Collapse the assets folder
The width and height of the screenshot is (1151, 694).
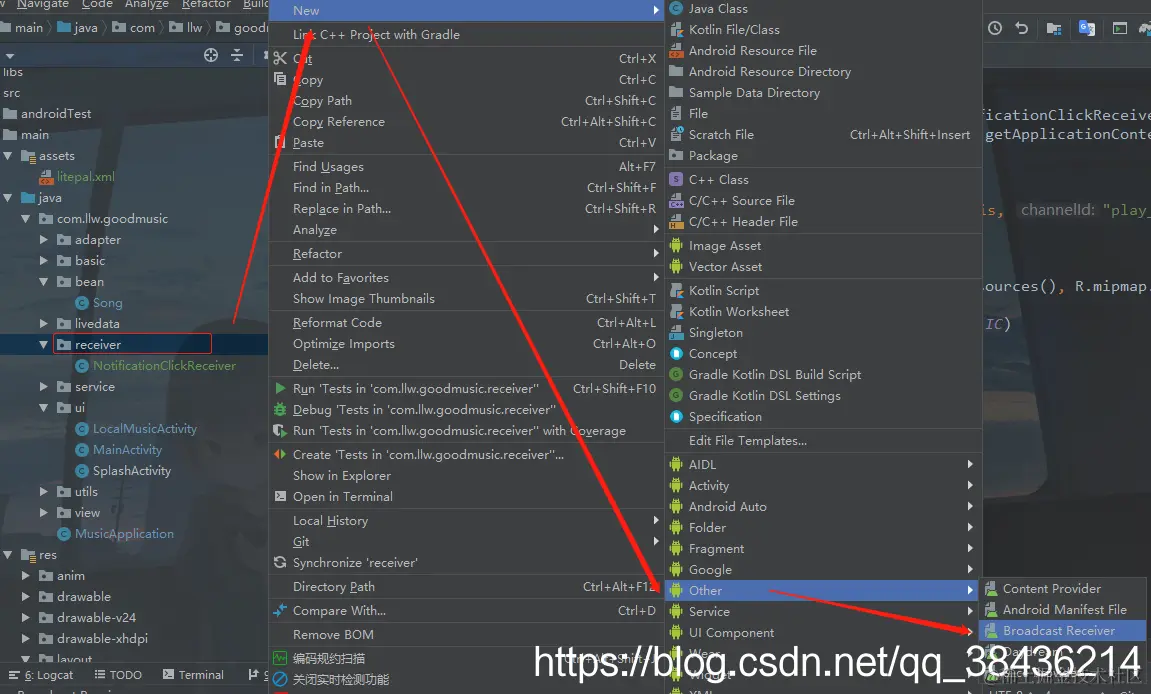point(7,156)
